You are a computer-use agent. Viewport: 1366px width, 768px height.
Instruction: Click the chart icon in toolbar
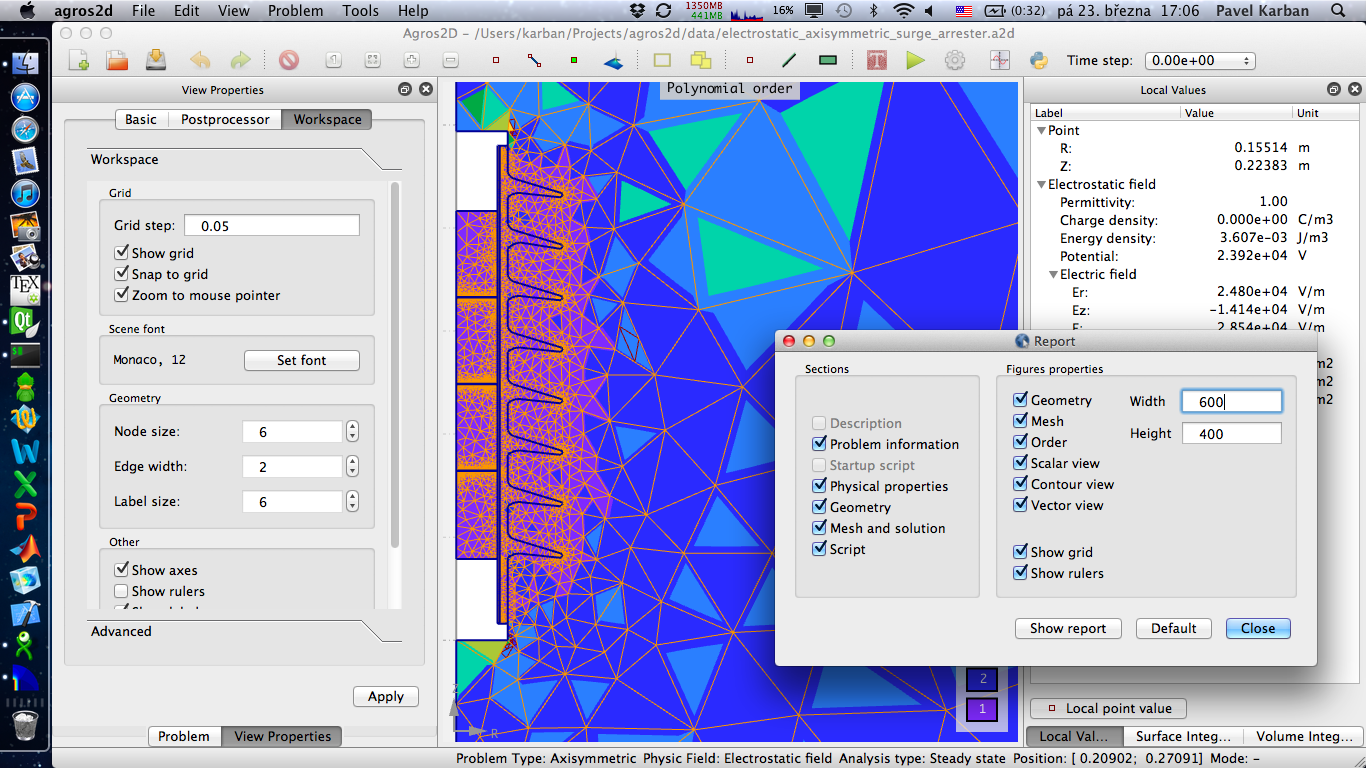(1000, 60)
